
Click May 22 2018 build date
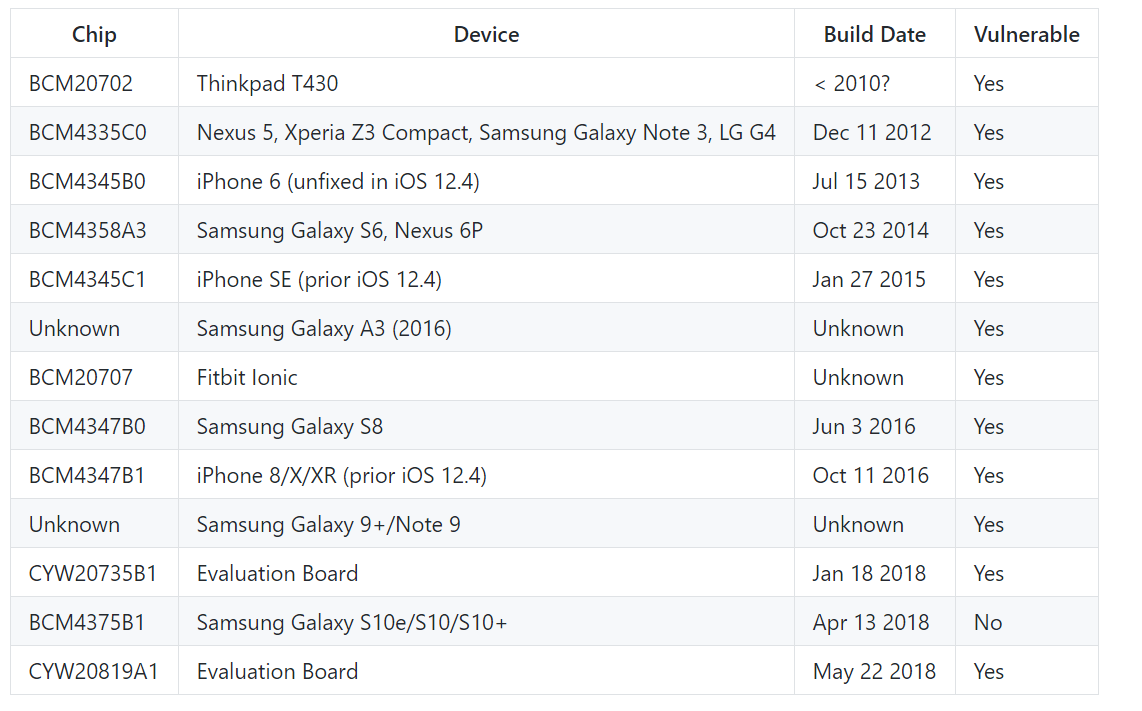[x=874, y=671]
